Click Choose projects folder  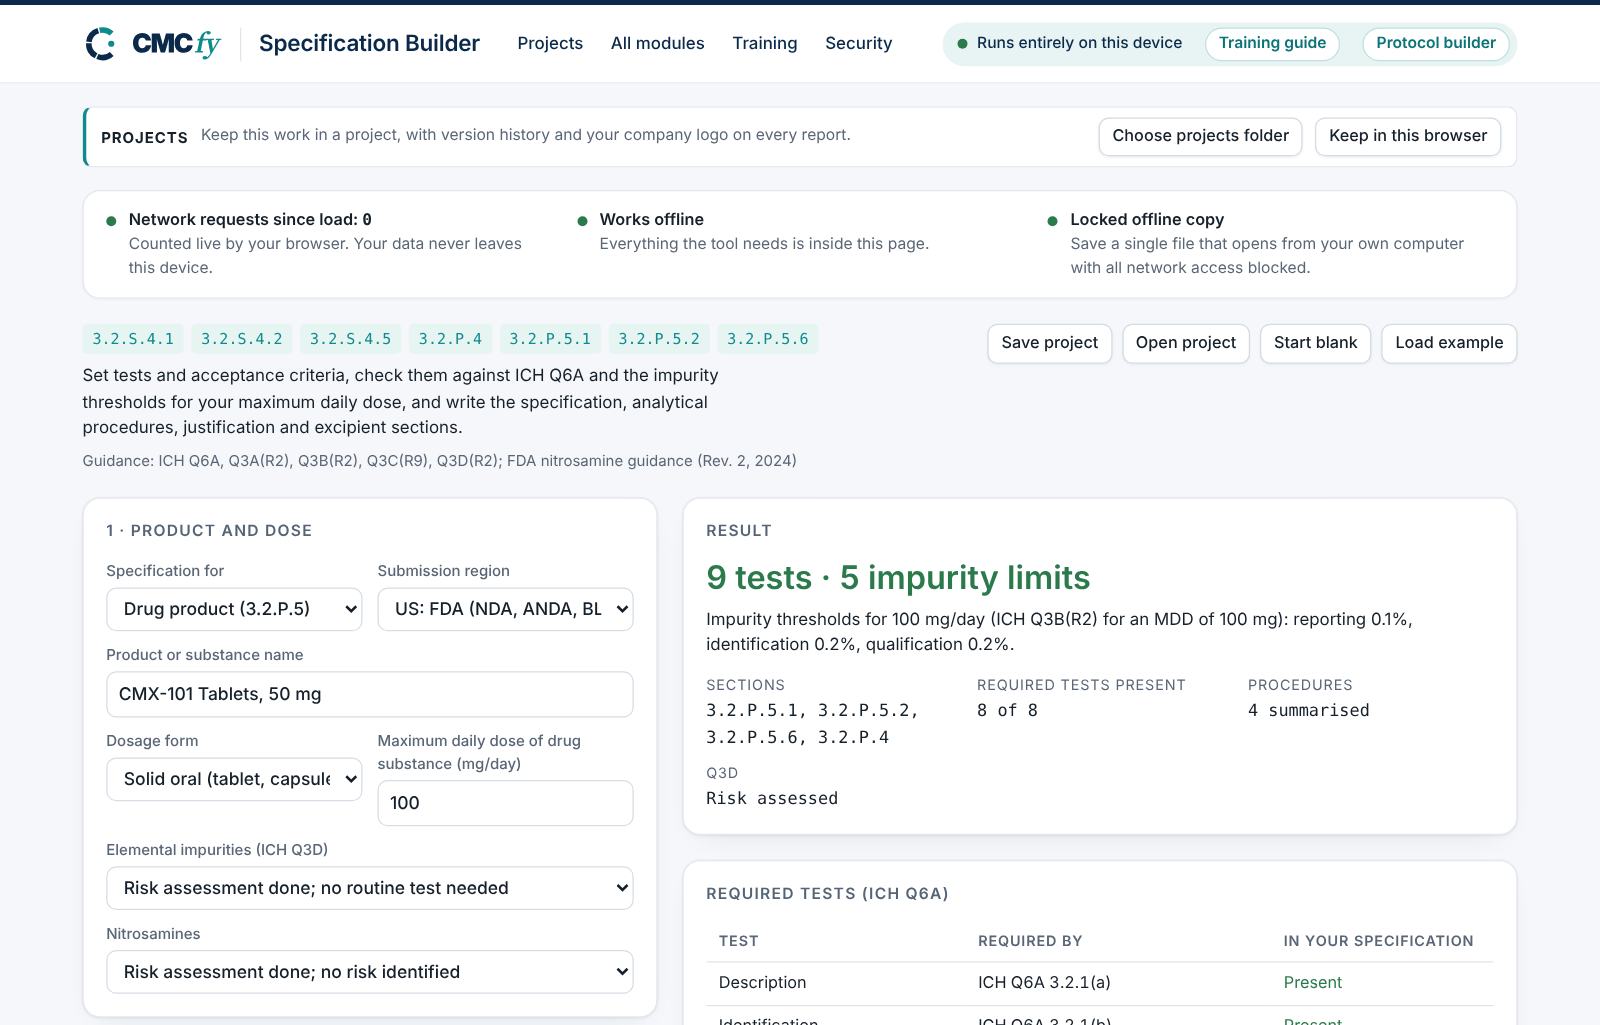pyautogui.click(x=1200, y=136)
